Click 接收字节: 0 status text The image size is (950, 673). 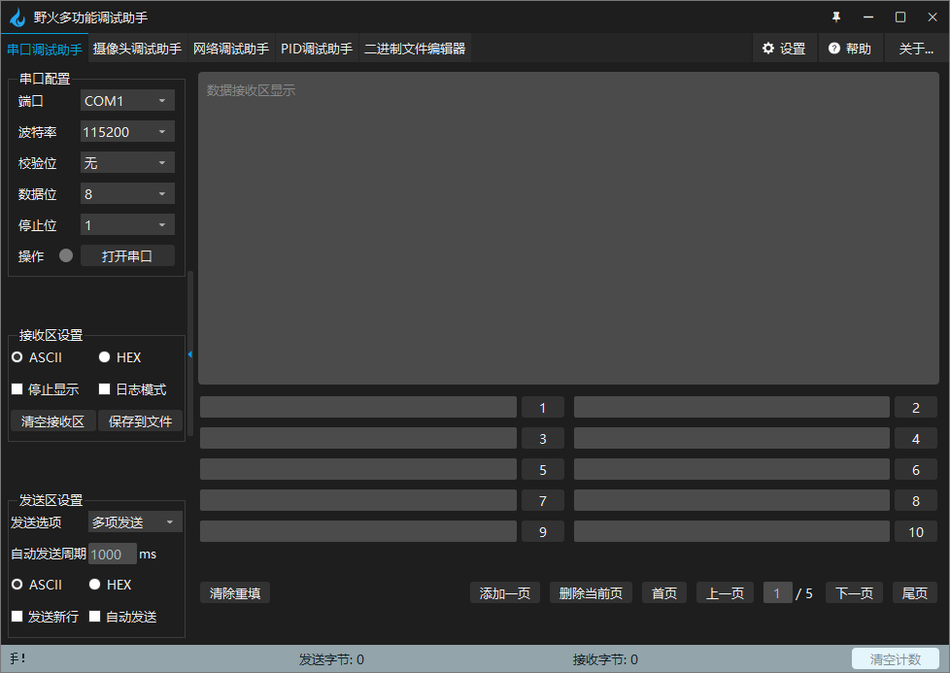605,659
